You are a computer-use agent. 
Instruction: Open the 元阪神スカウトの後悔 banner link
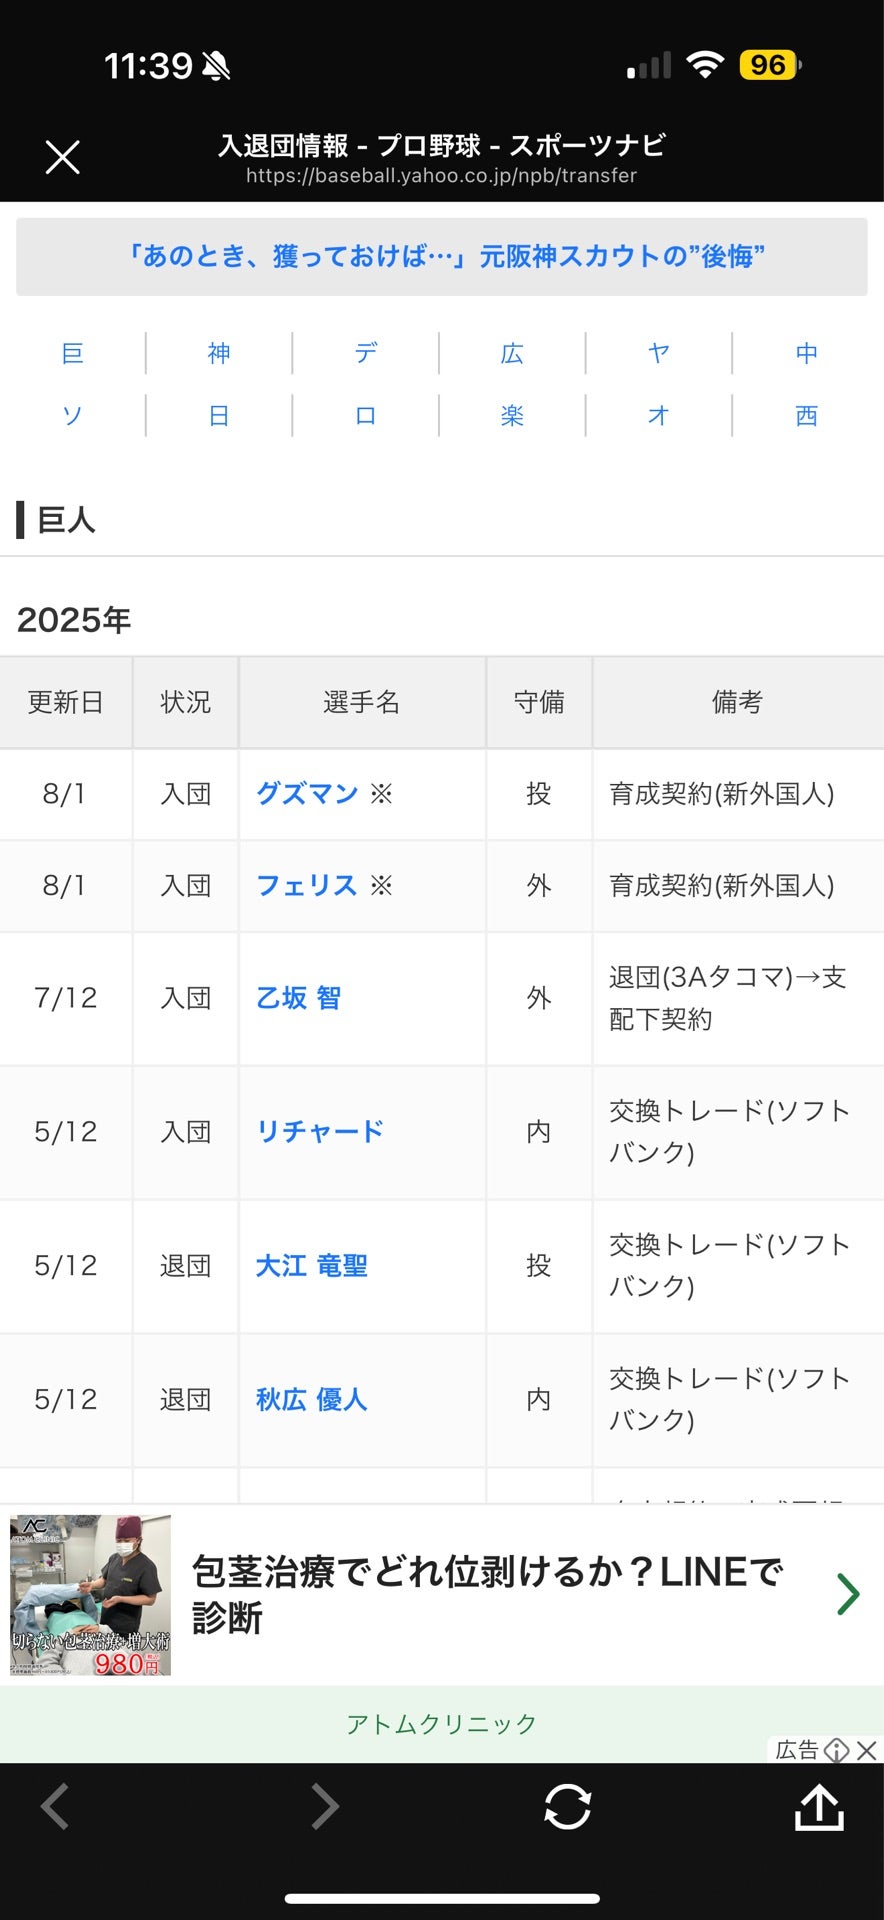click(442, 257)
